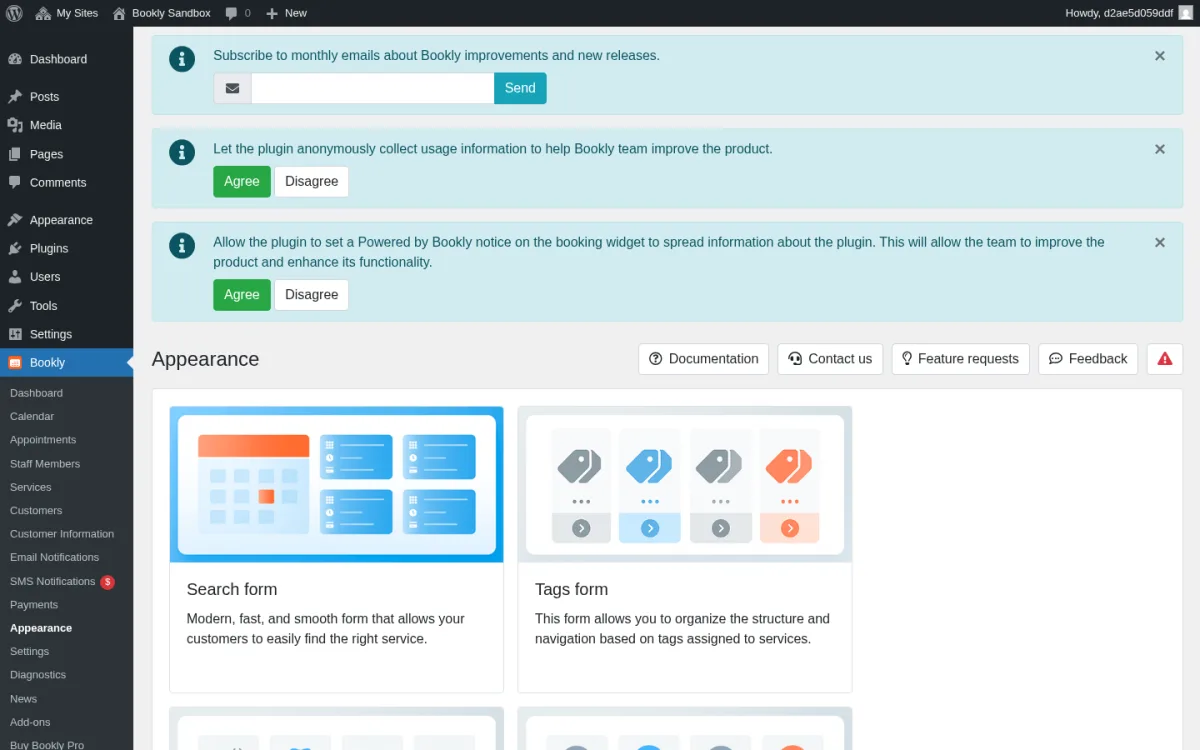This screenshot has height=750, width=1200.
Task: Click the subscription email input field
Action: tap(373, 88)
